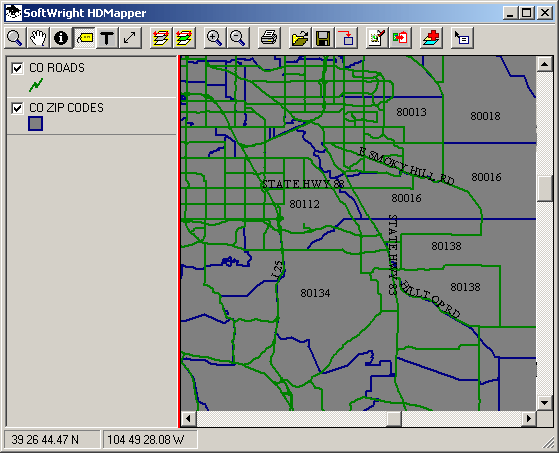Print the map with printer icon
Screen dimensions: 559x453
pos(269,38)
